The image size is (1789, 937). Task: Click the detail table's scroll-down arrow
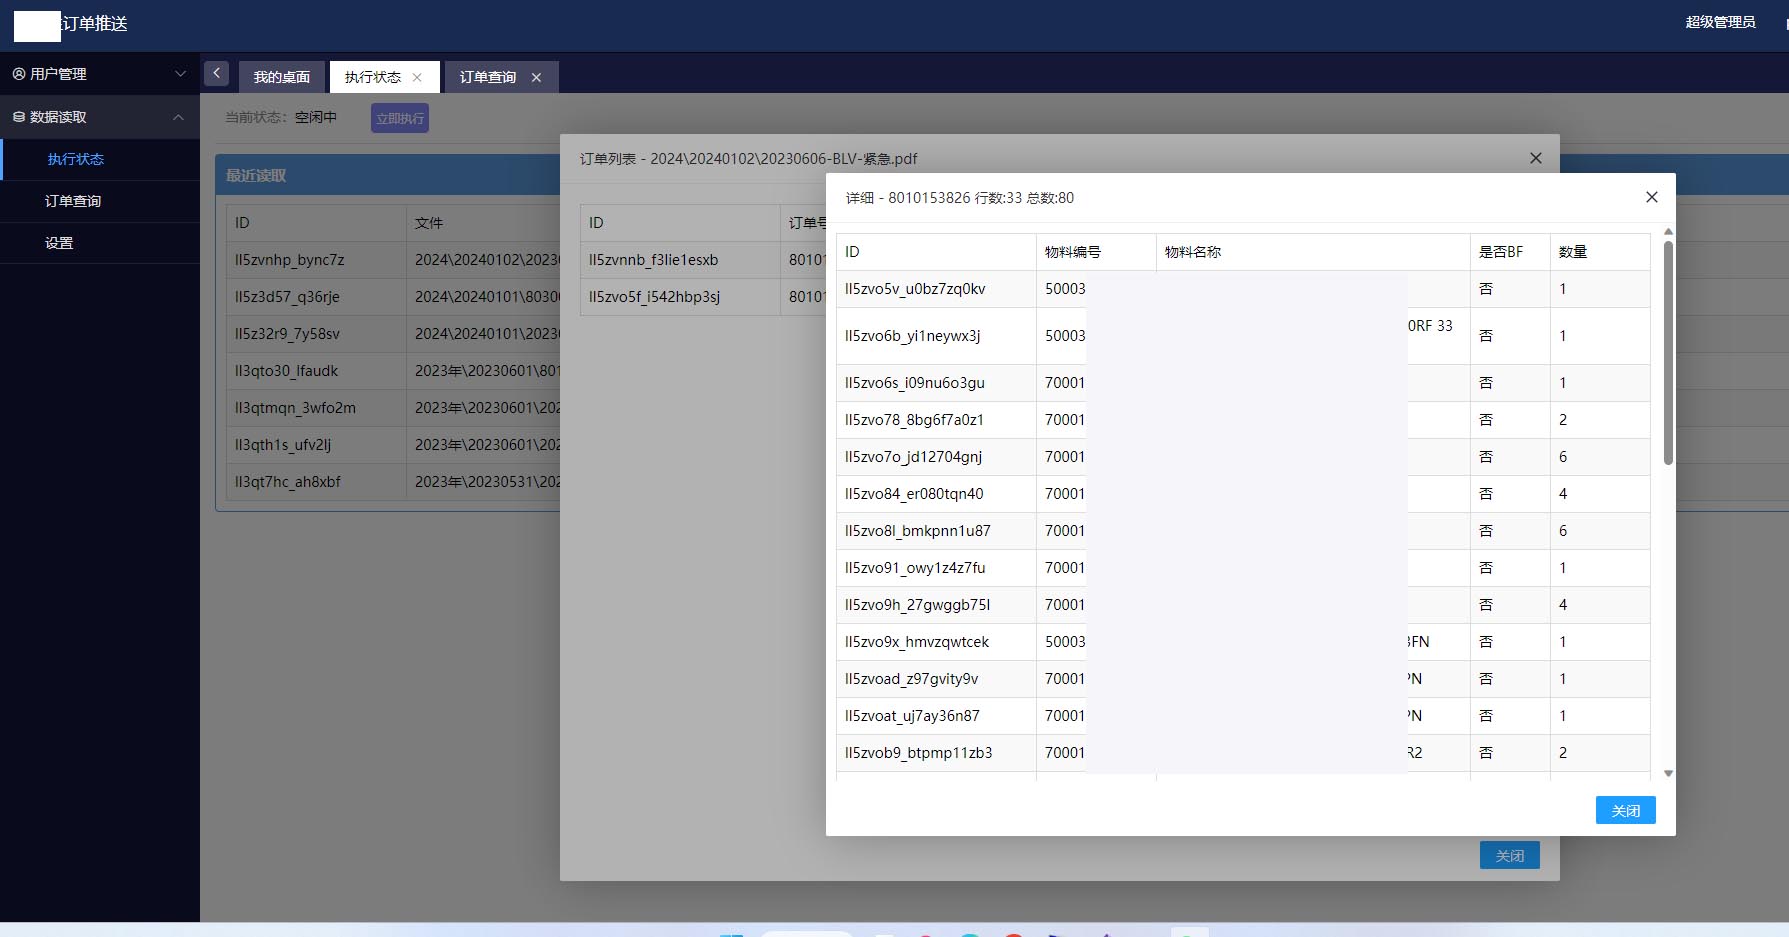1668,773
